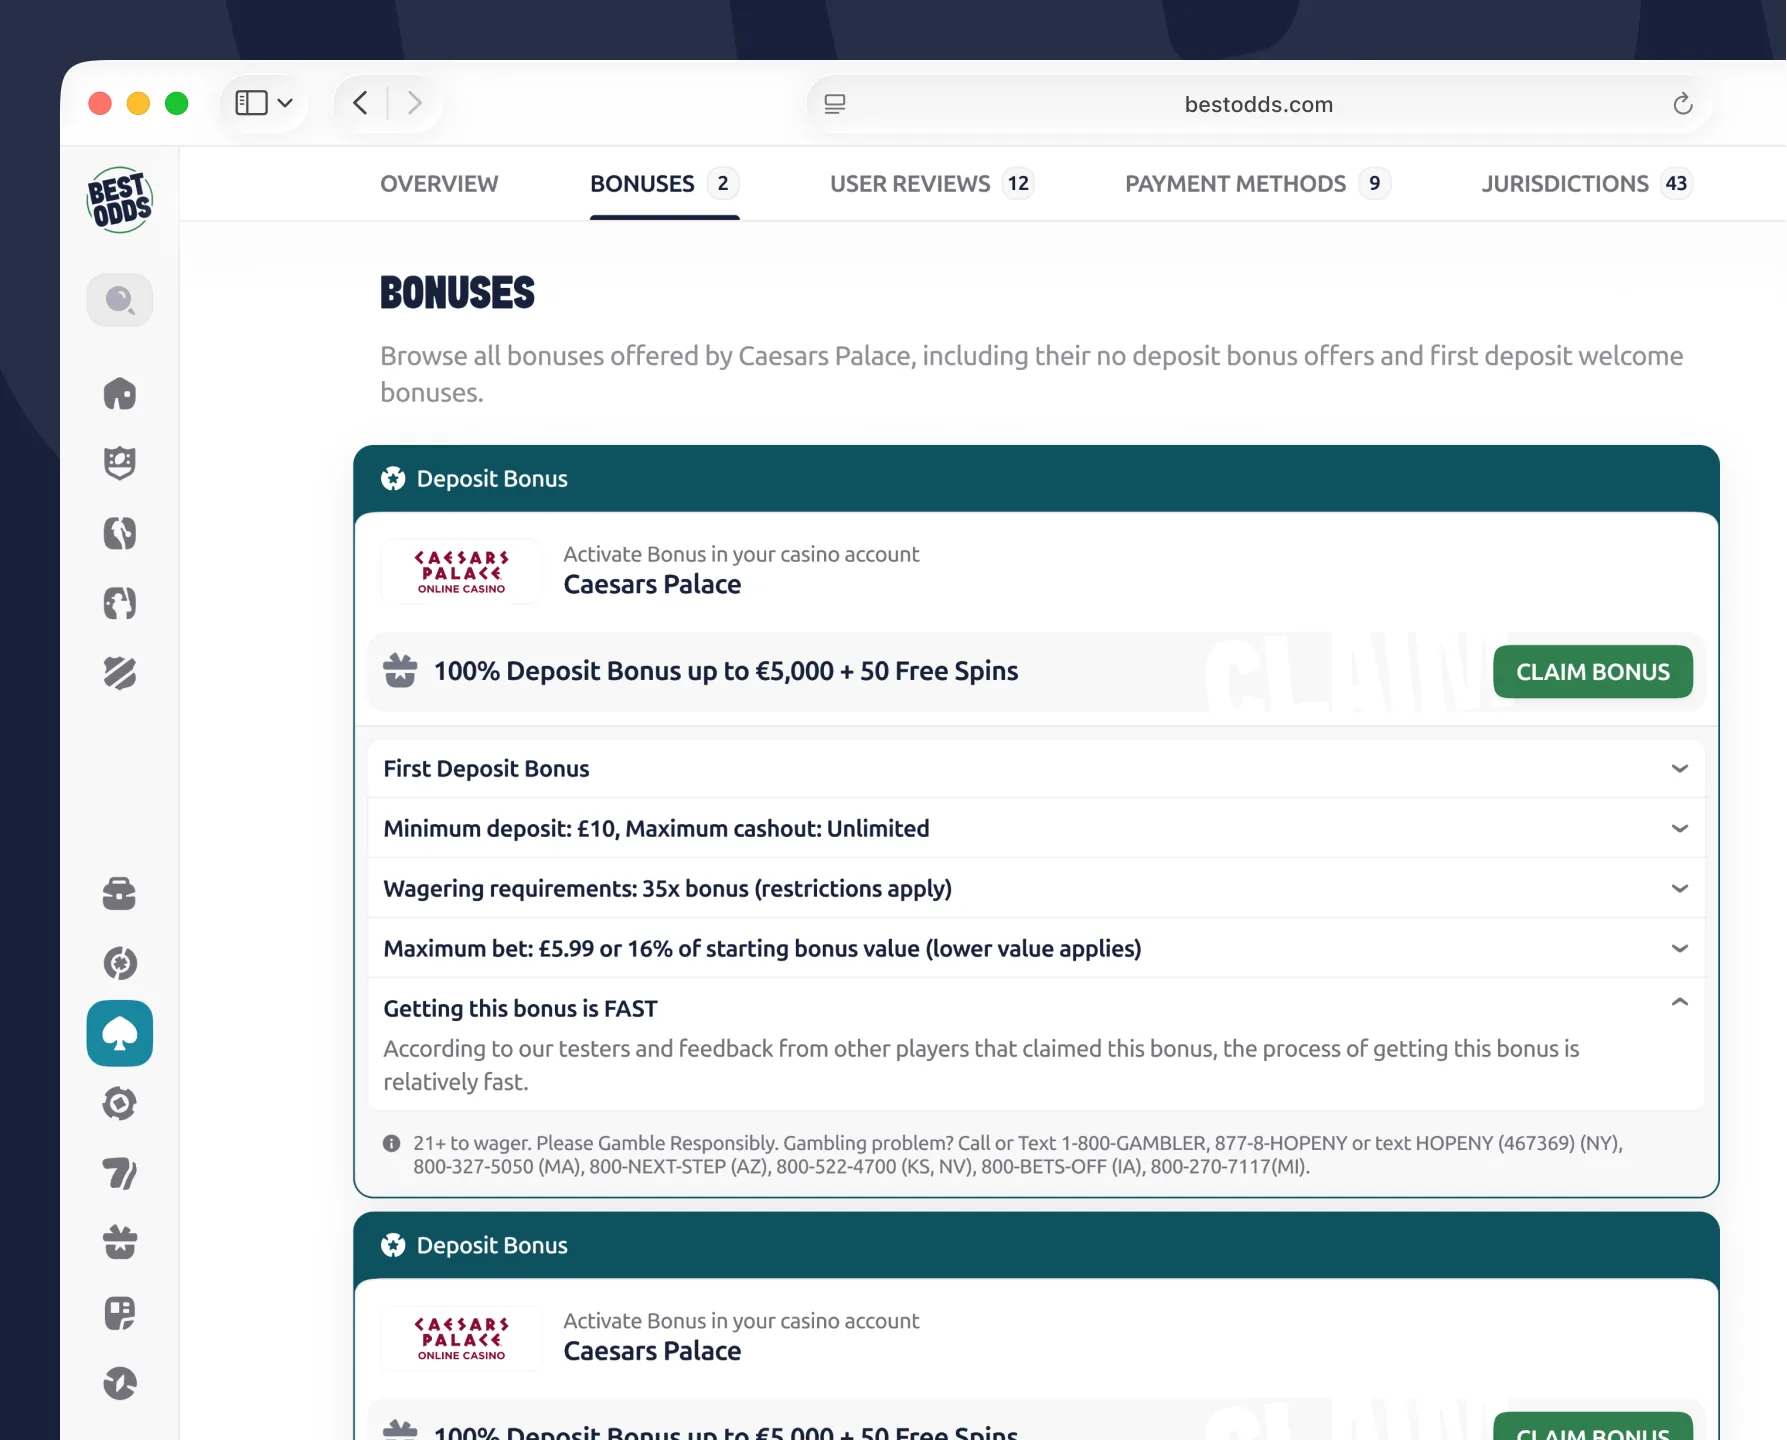Expand the Maximum bet £5.99 row
The width and height of the screenshot is (1787, 1440).
(1036, 949)
